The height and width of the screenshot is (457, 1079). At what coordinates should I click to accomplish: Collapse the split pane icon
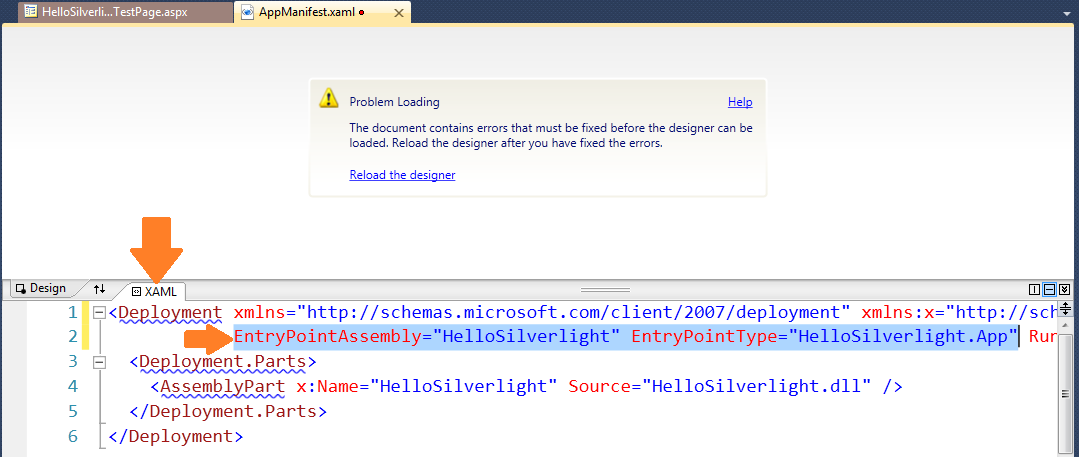[1065, 290]
